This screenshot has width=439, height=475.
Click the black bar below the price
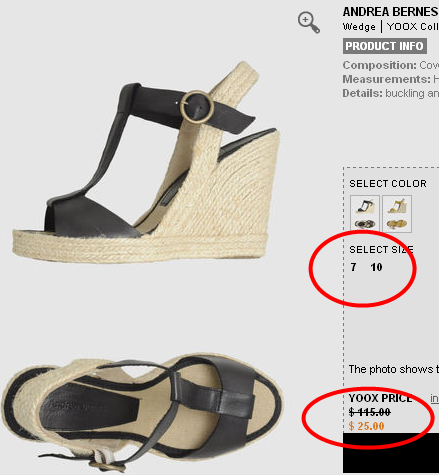pyautogui.click(x=391, y=453)
